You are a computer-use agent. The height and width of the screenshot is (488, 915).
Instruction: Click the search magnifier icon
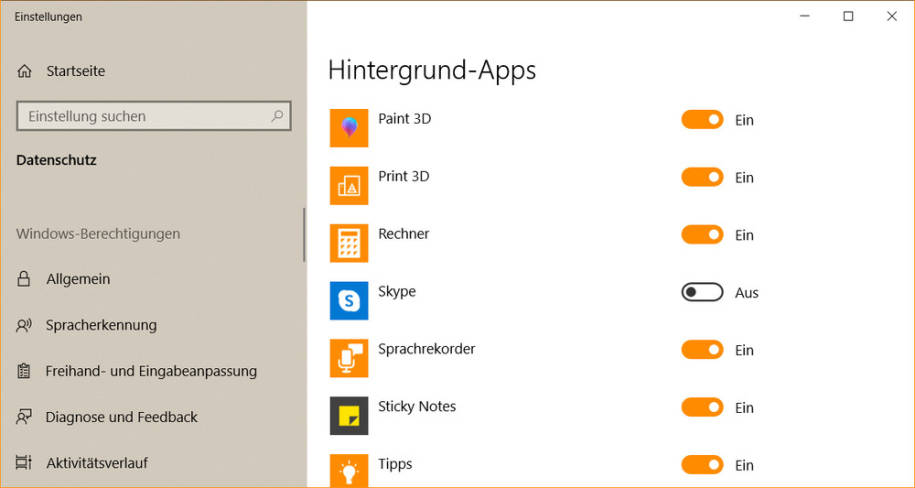click(277, 116)
